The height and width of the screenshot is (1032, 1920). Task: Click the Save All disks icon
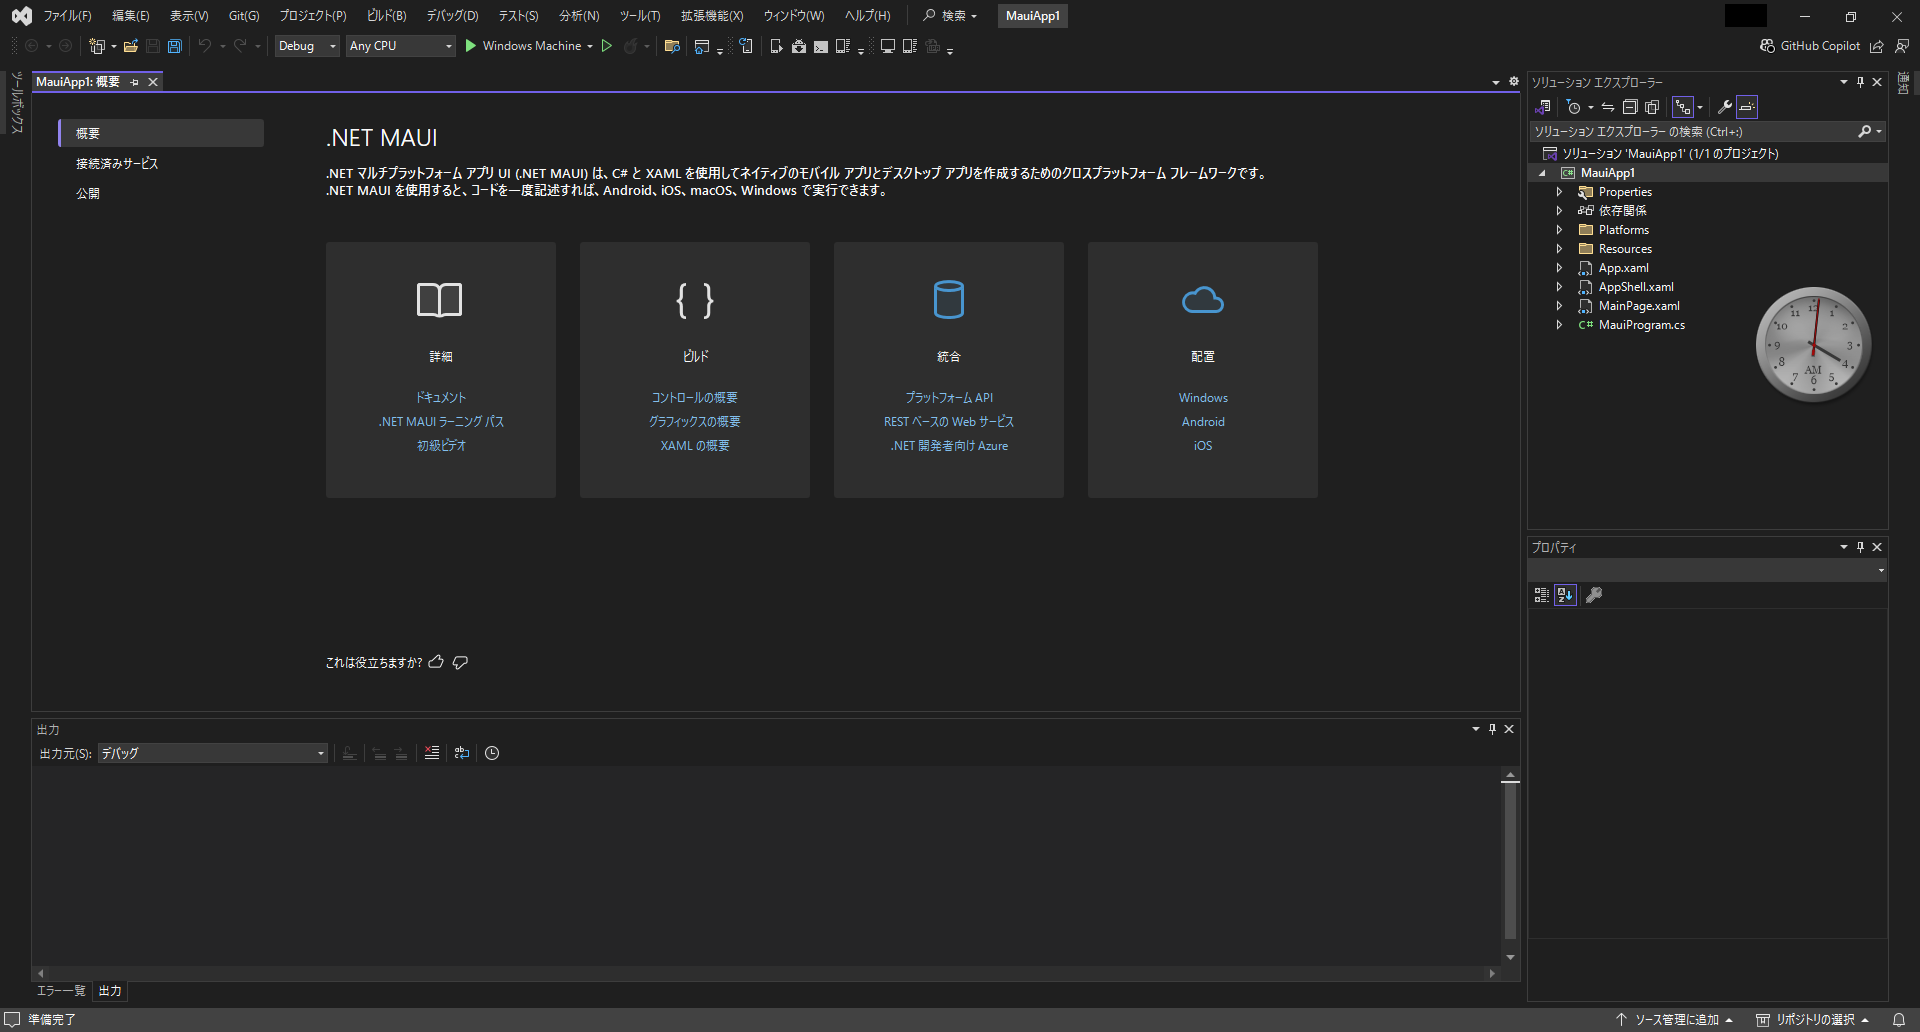click(x=175, y=46)
